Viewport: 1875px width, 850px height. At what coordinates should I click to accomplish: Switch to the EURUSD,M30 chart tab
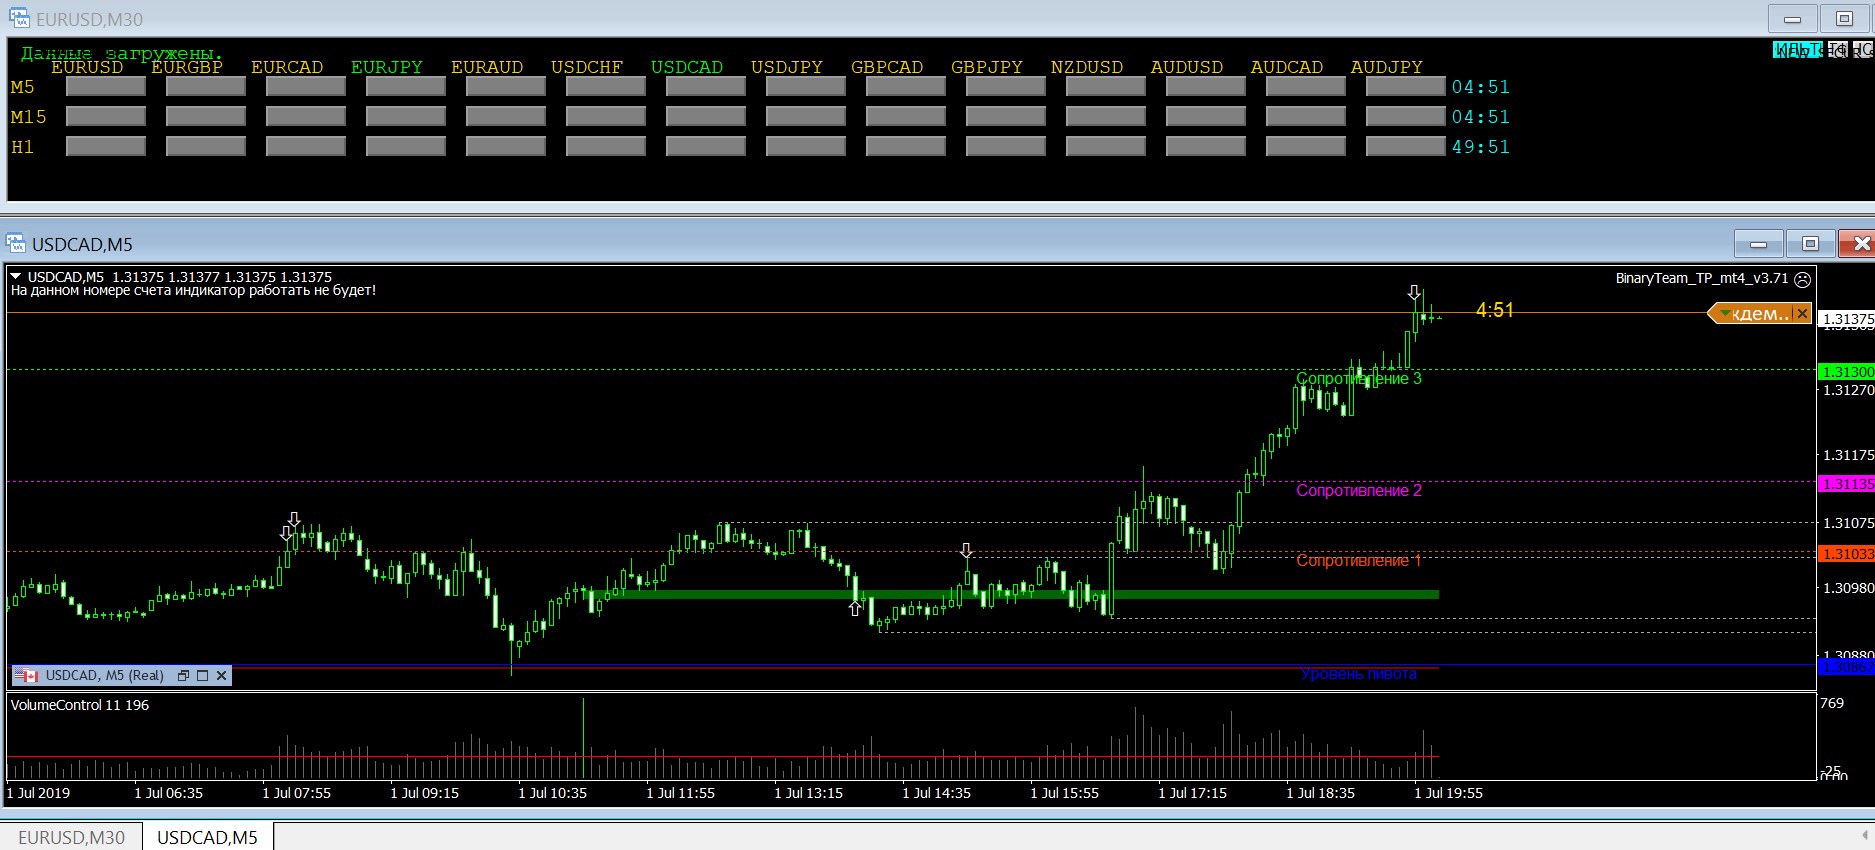tap(72, 837)
